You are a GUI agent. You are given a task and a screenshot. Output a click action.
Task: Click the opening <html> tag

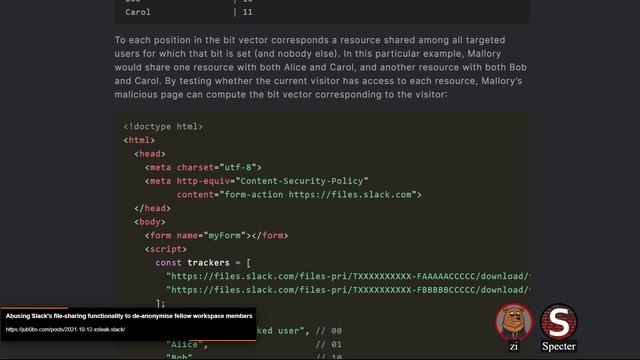[139, 140]
